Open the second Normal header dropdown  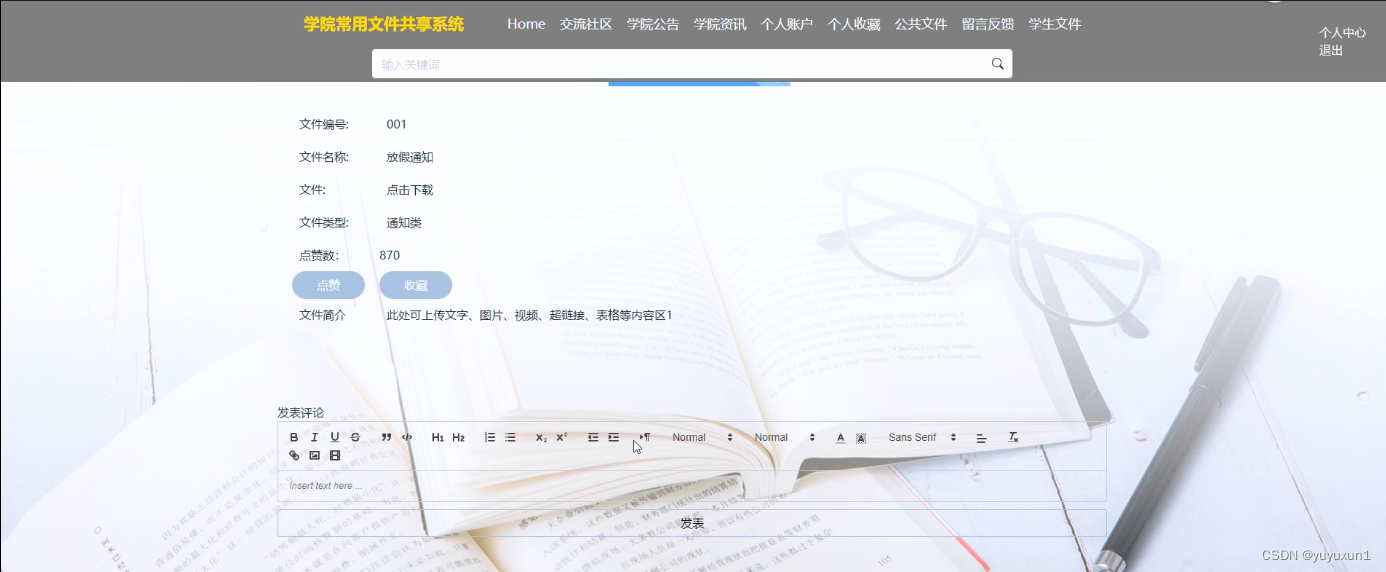[x=784, y=438]
